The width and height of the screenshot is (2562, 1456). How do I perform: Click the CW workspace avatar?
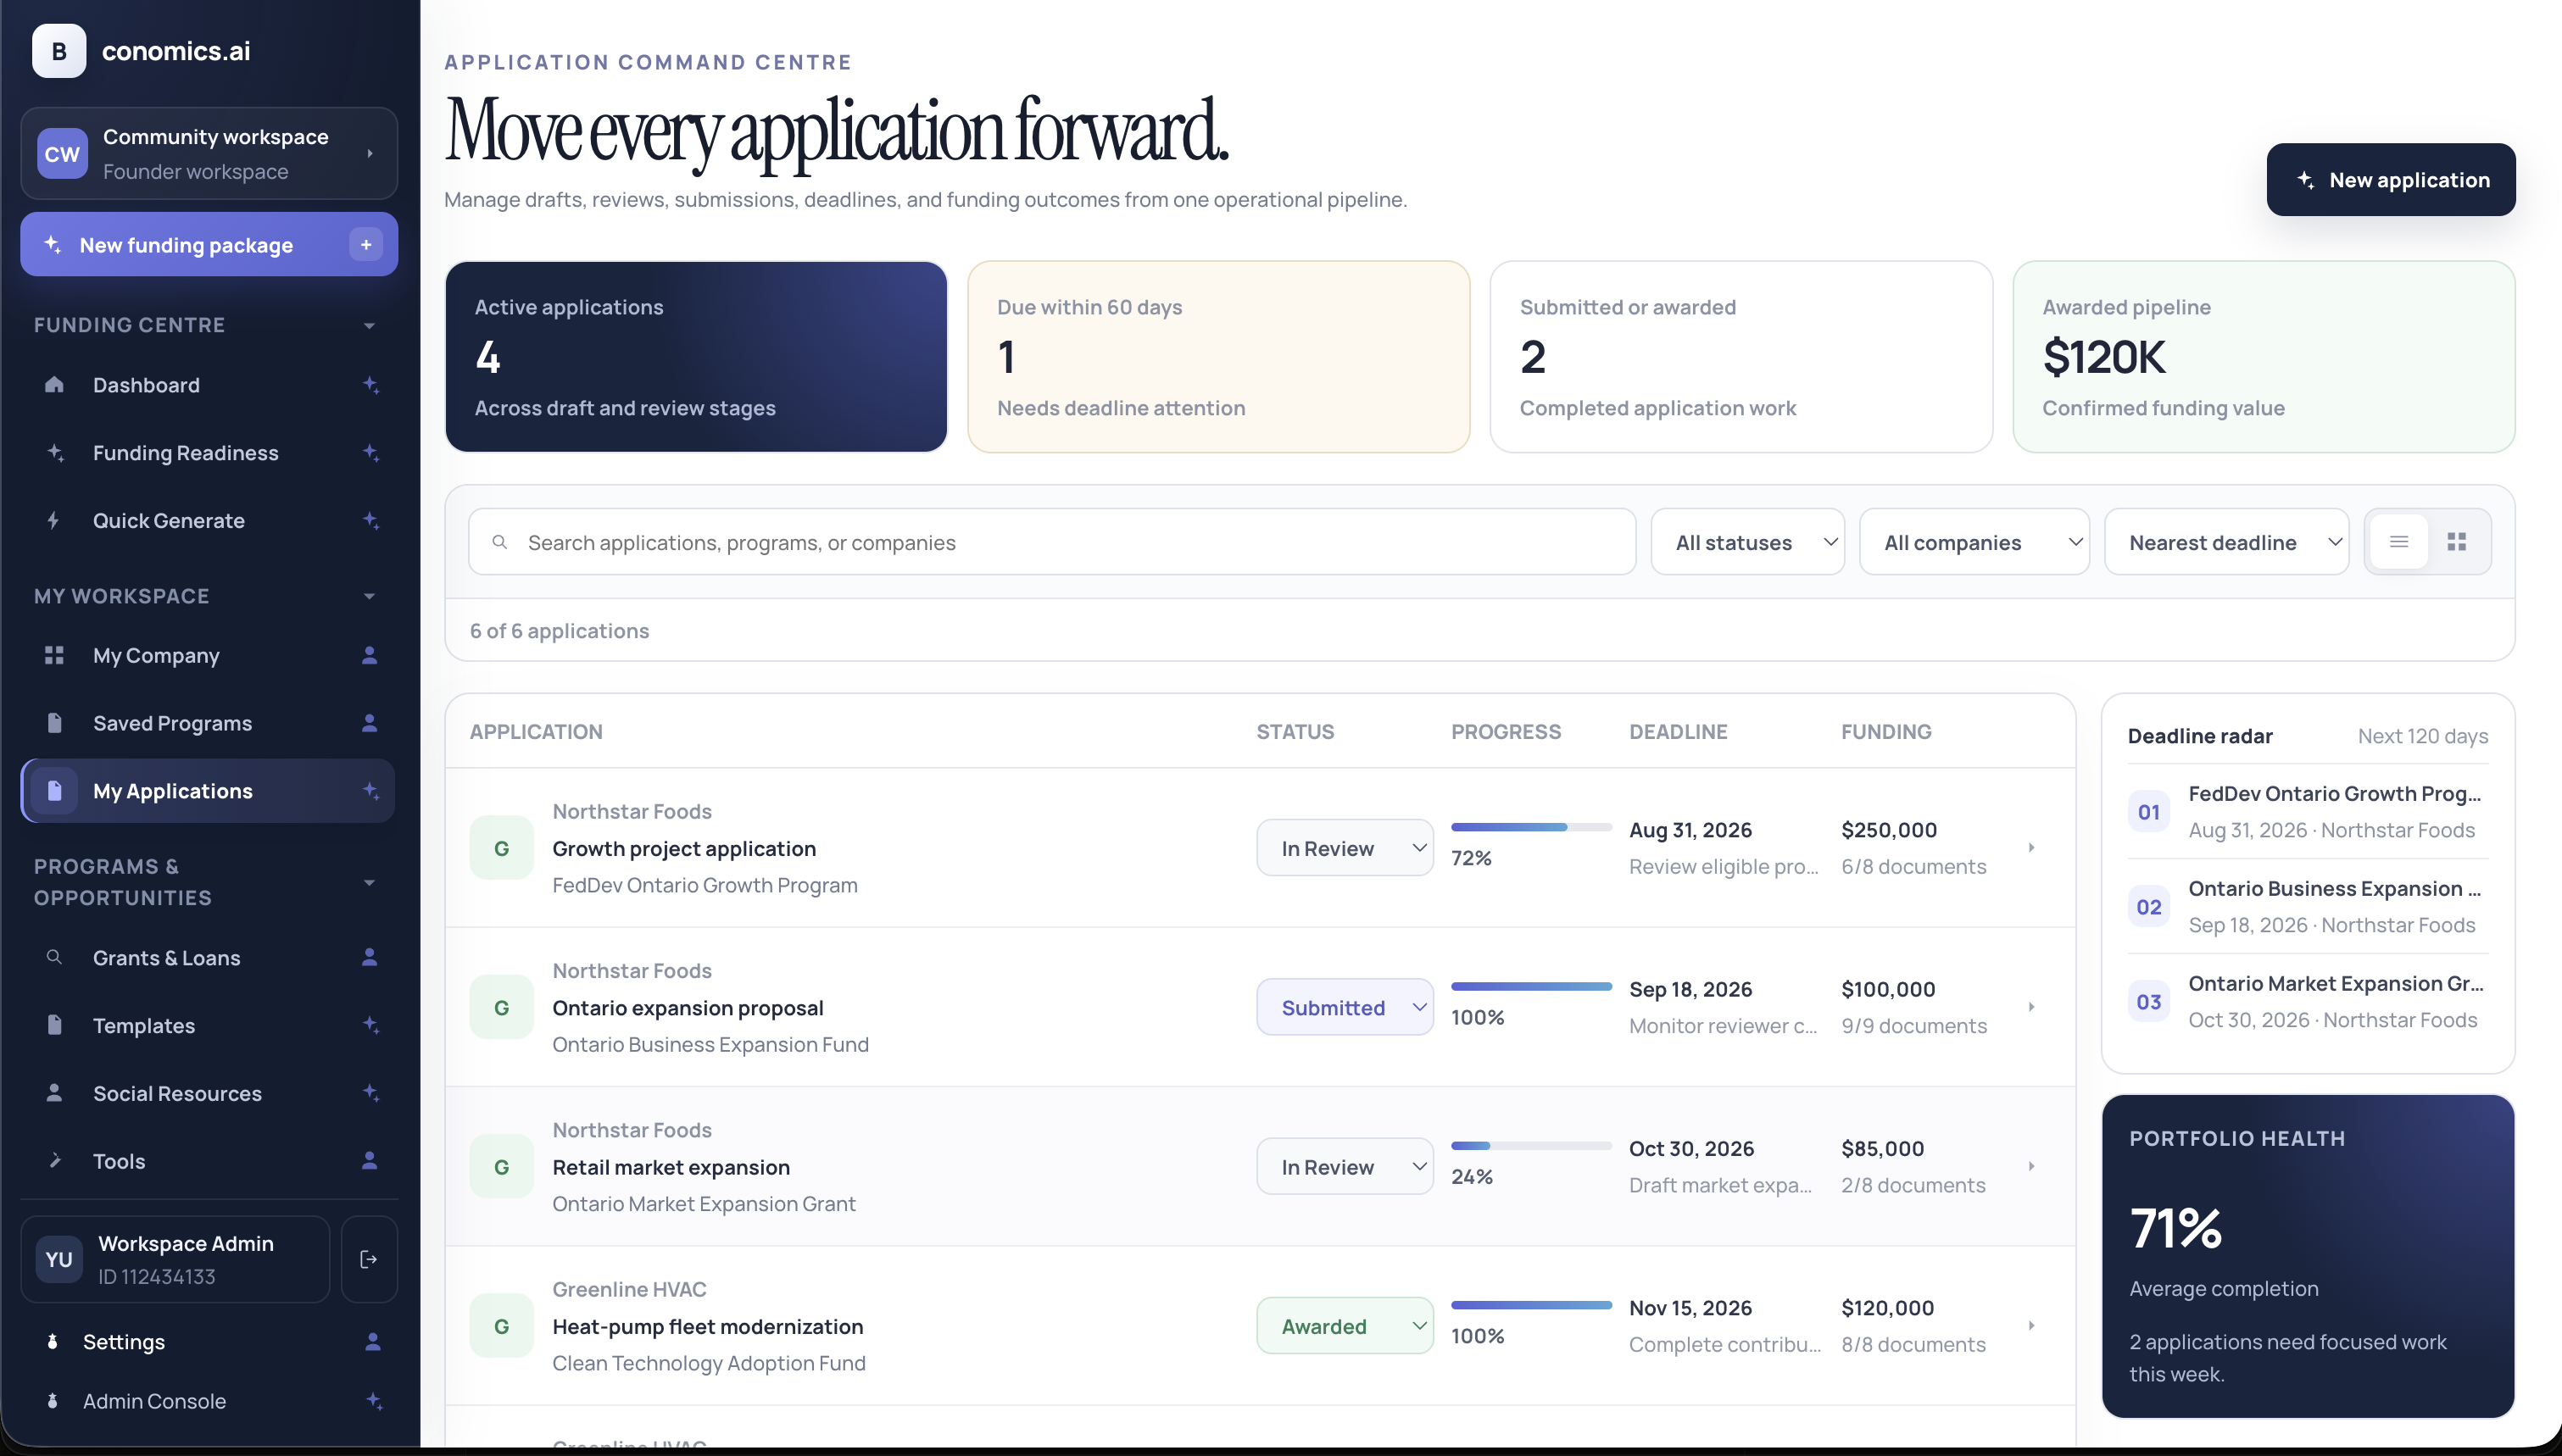[x=62, y=154]
